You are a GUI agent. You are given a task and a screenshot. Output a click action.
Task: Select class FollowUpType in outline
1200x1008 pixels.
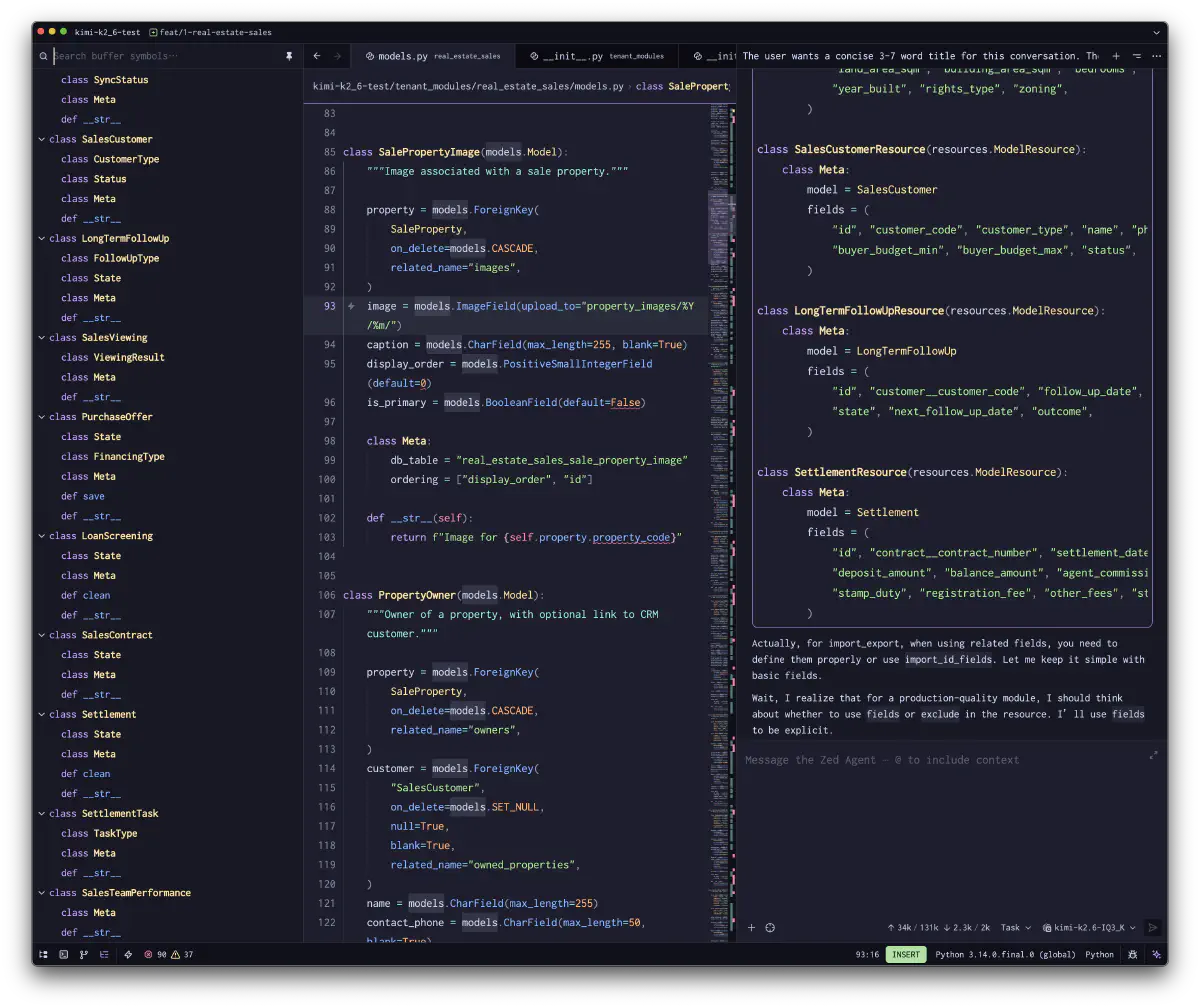pos(110,258)
